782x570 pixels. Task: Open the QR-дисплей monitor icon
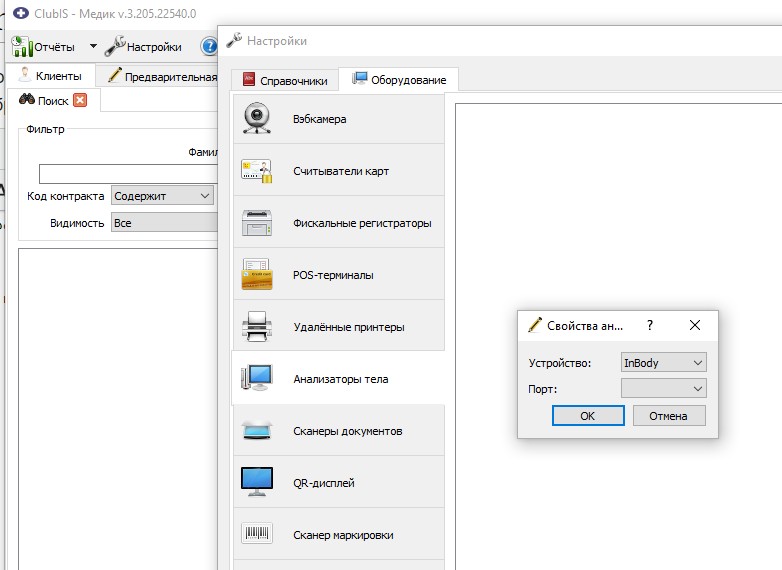coord(257,482)
